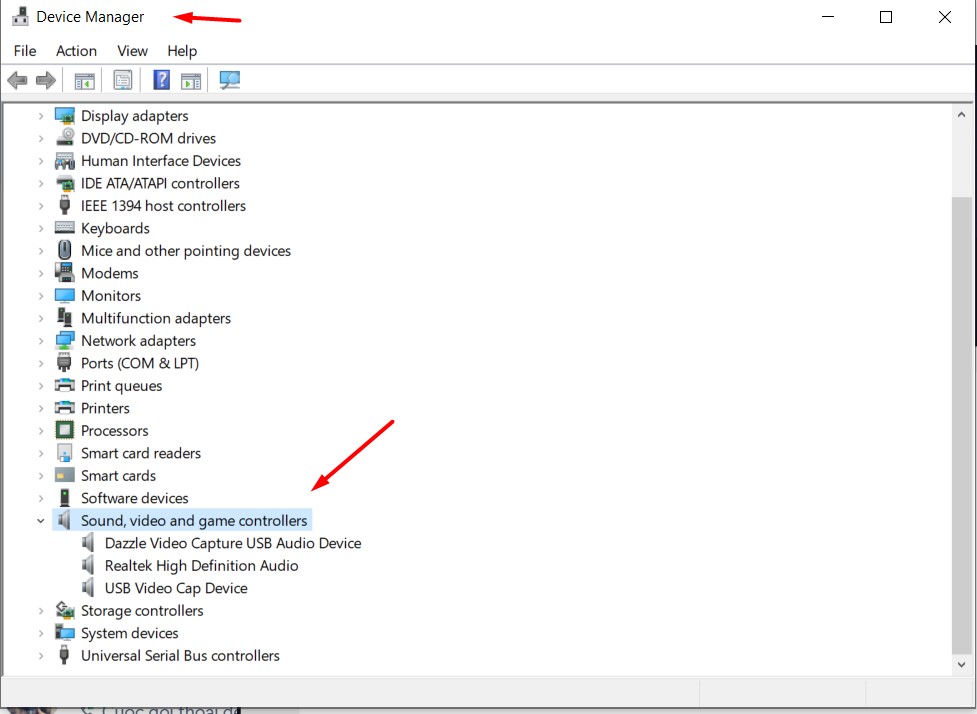Open the Help menu

(x=182, y=50)
